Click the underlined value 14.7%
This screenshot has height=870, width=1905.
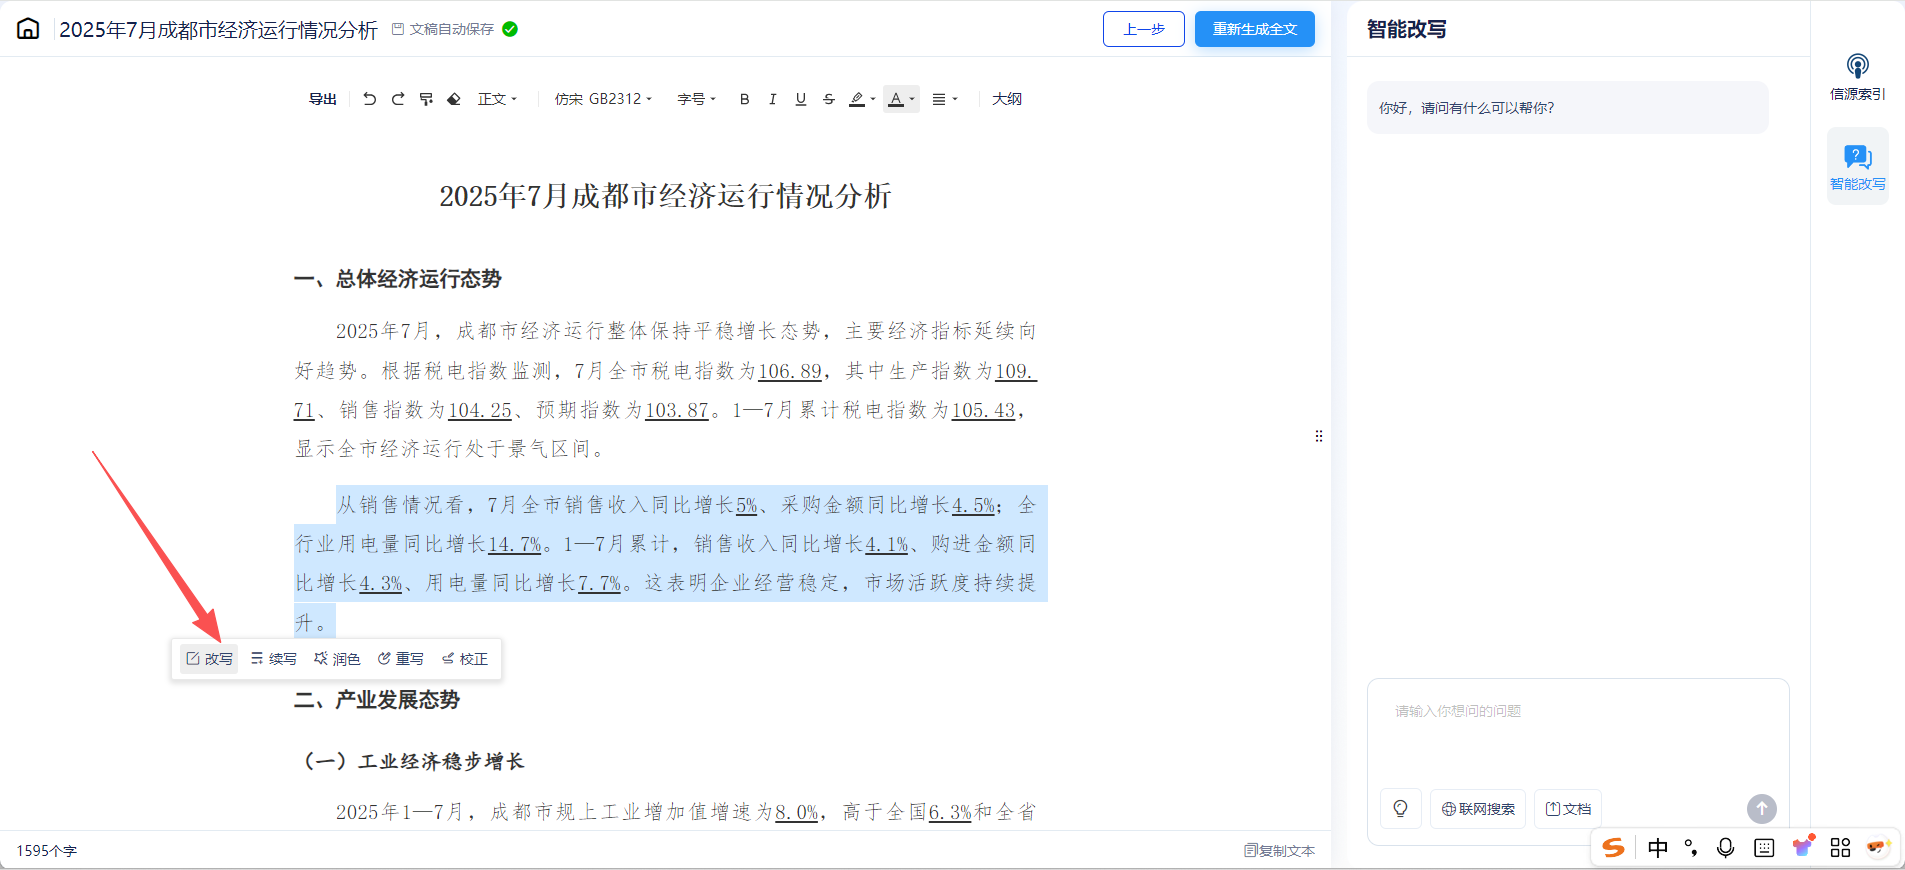pos(514,544)
